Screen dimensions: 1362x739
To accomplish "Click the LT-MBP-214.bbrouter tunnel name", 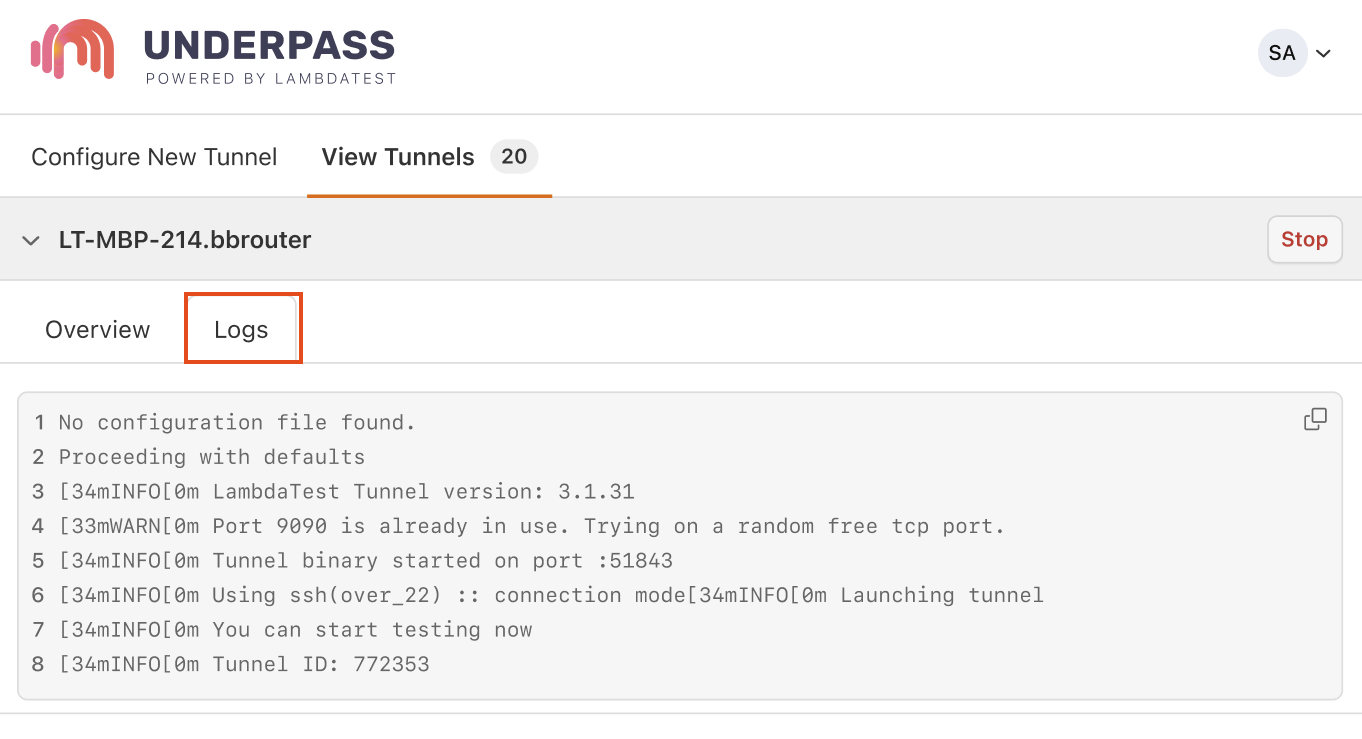I will pyautogui.click(x=185, y=240).
